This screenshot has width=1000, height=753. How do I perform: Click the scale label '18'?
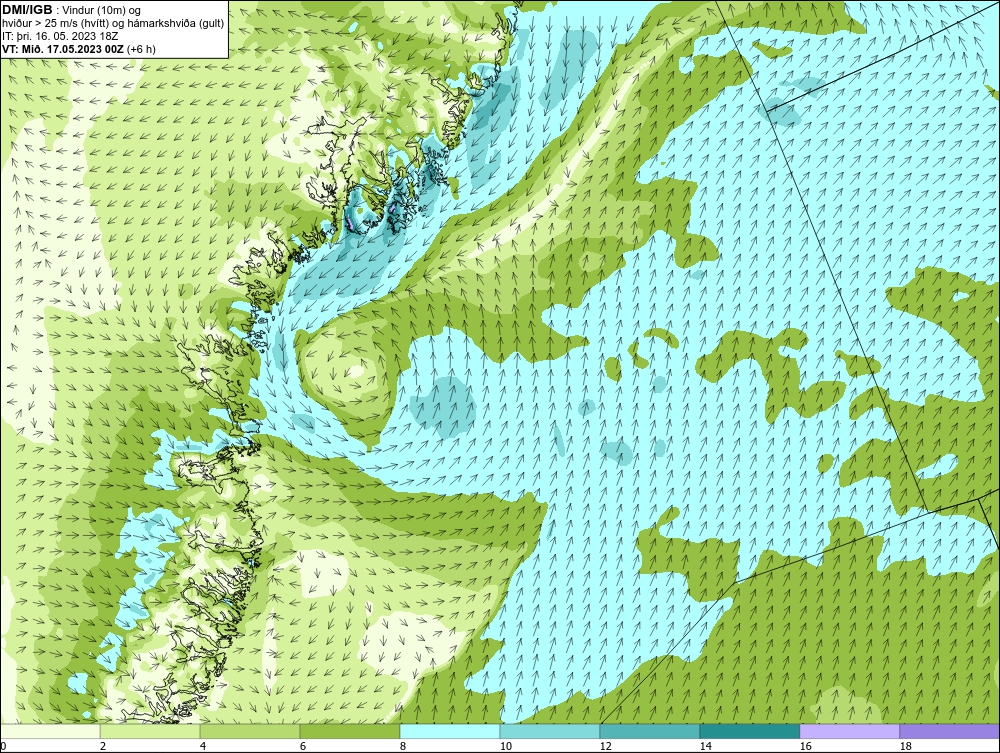[x=906, y=746]
